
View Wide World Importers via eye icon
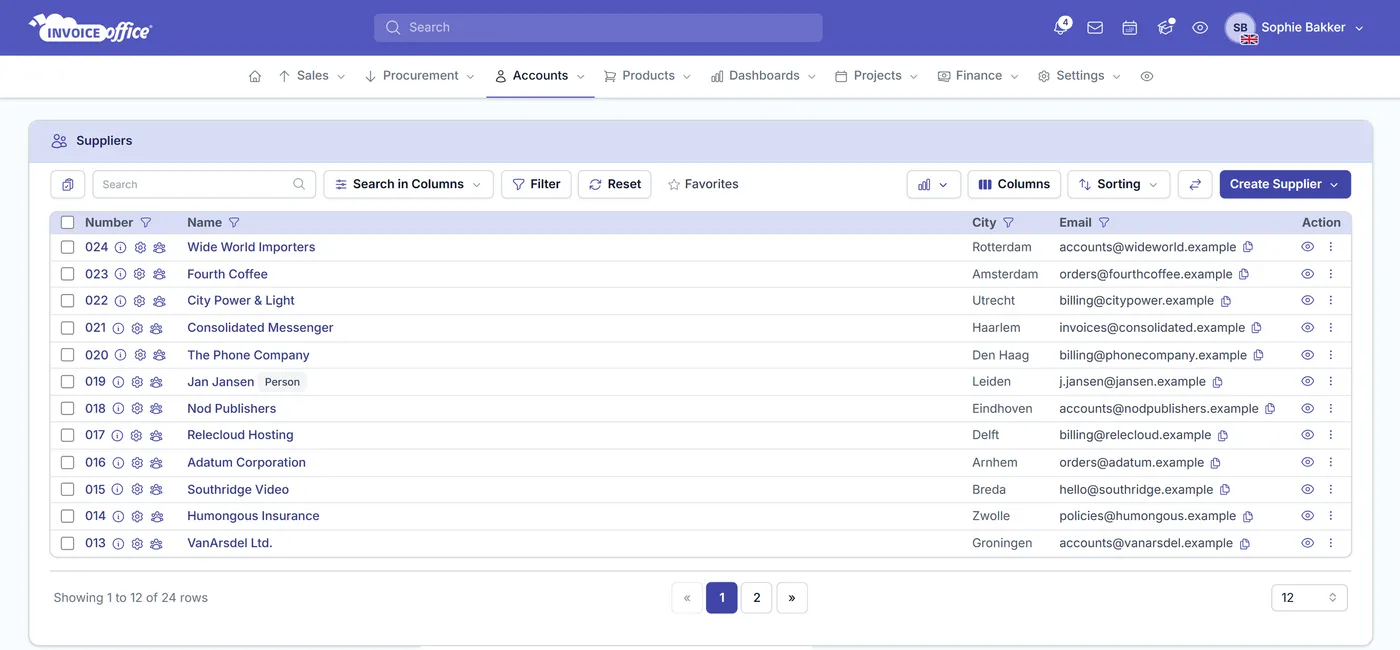(x=1307, y=247)
